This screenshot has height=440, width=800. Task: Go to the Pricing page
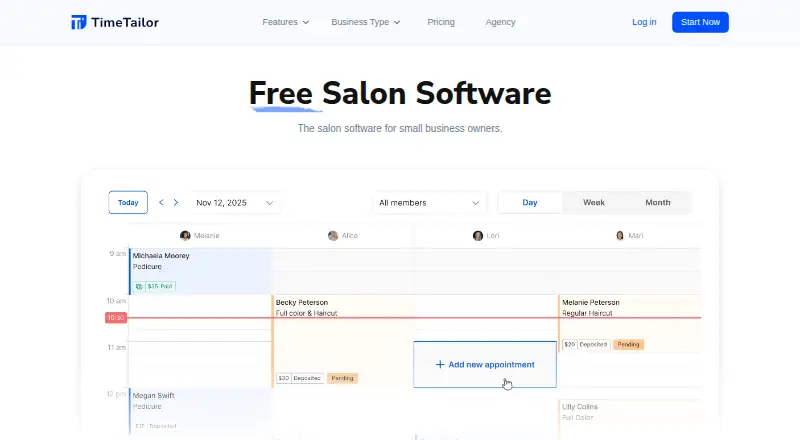[x=441, y=22]
